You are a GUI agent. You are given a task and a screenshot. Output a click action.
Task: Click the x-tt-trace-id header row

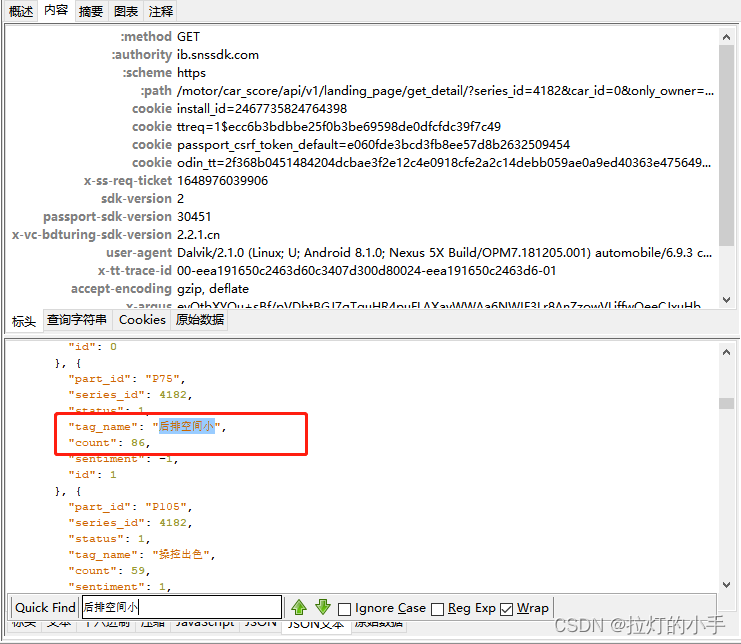(x=362, y=270)
